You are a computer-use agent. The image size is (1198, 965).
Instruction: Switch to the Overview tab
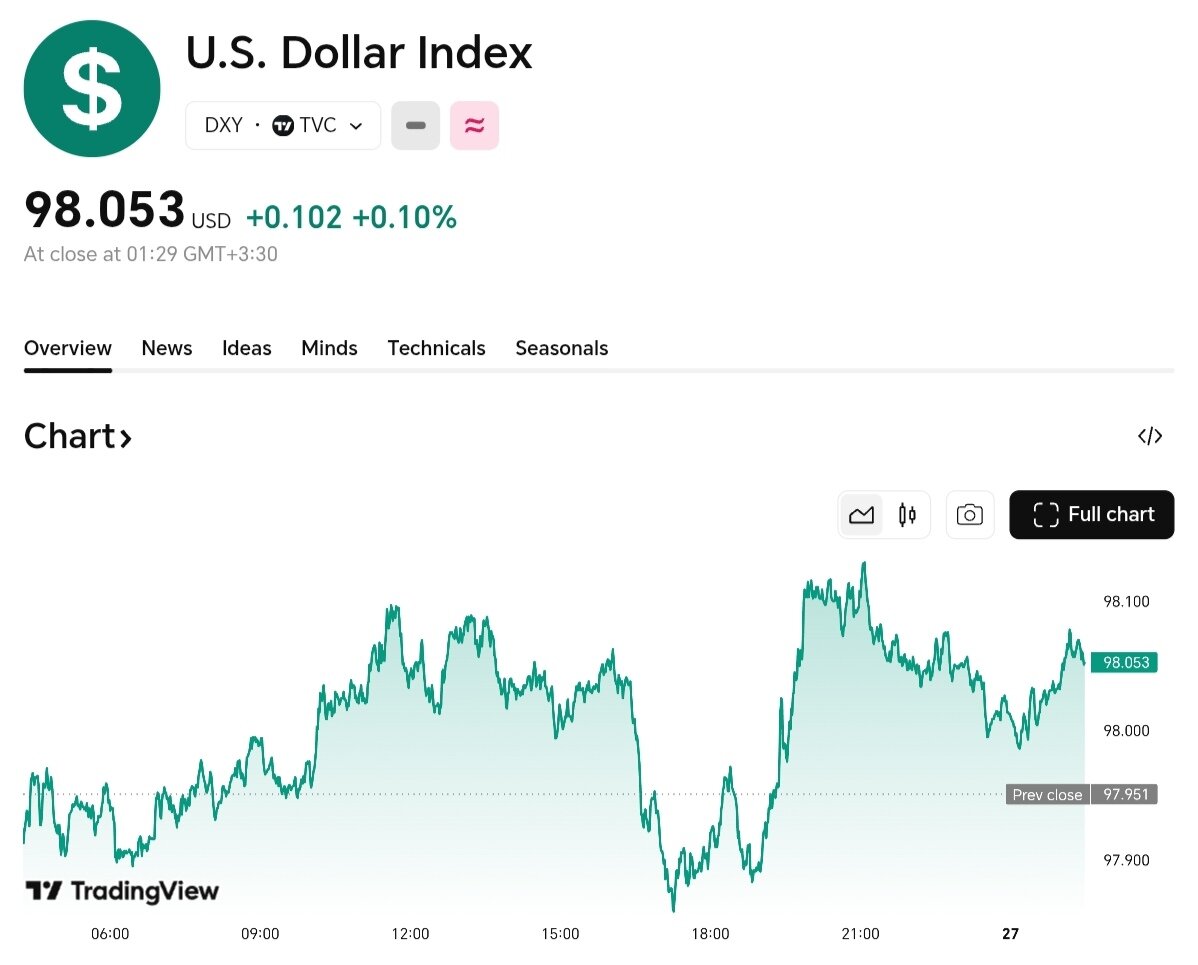tap(68, 348)
